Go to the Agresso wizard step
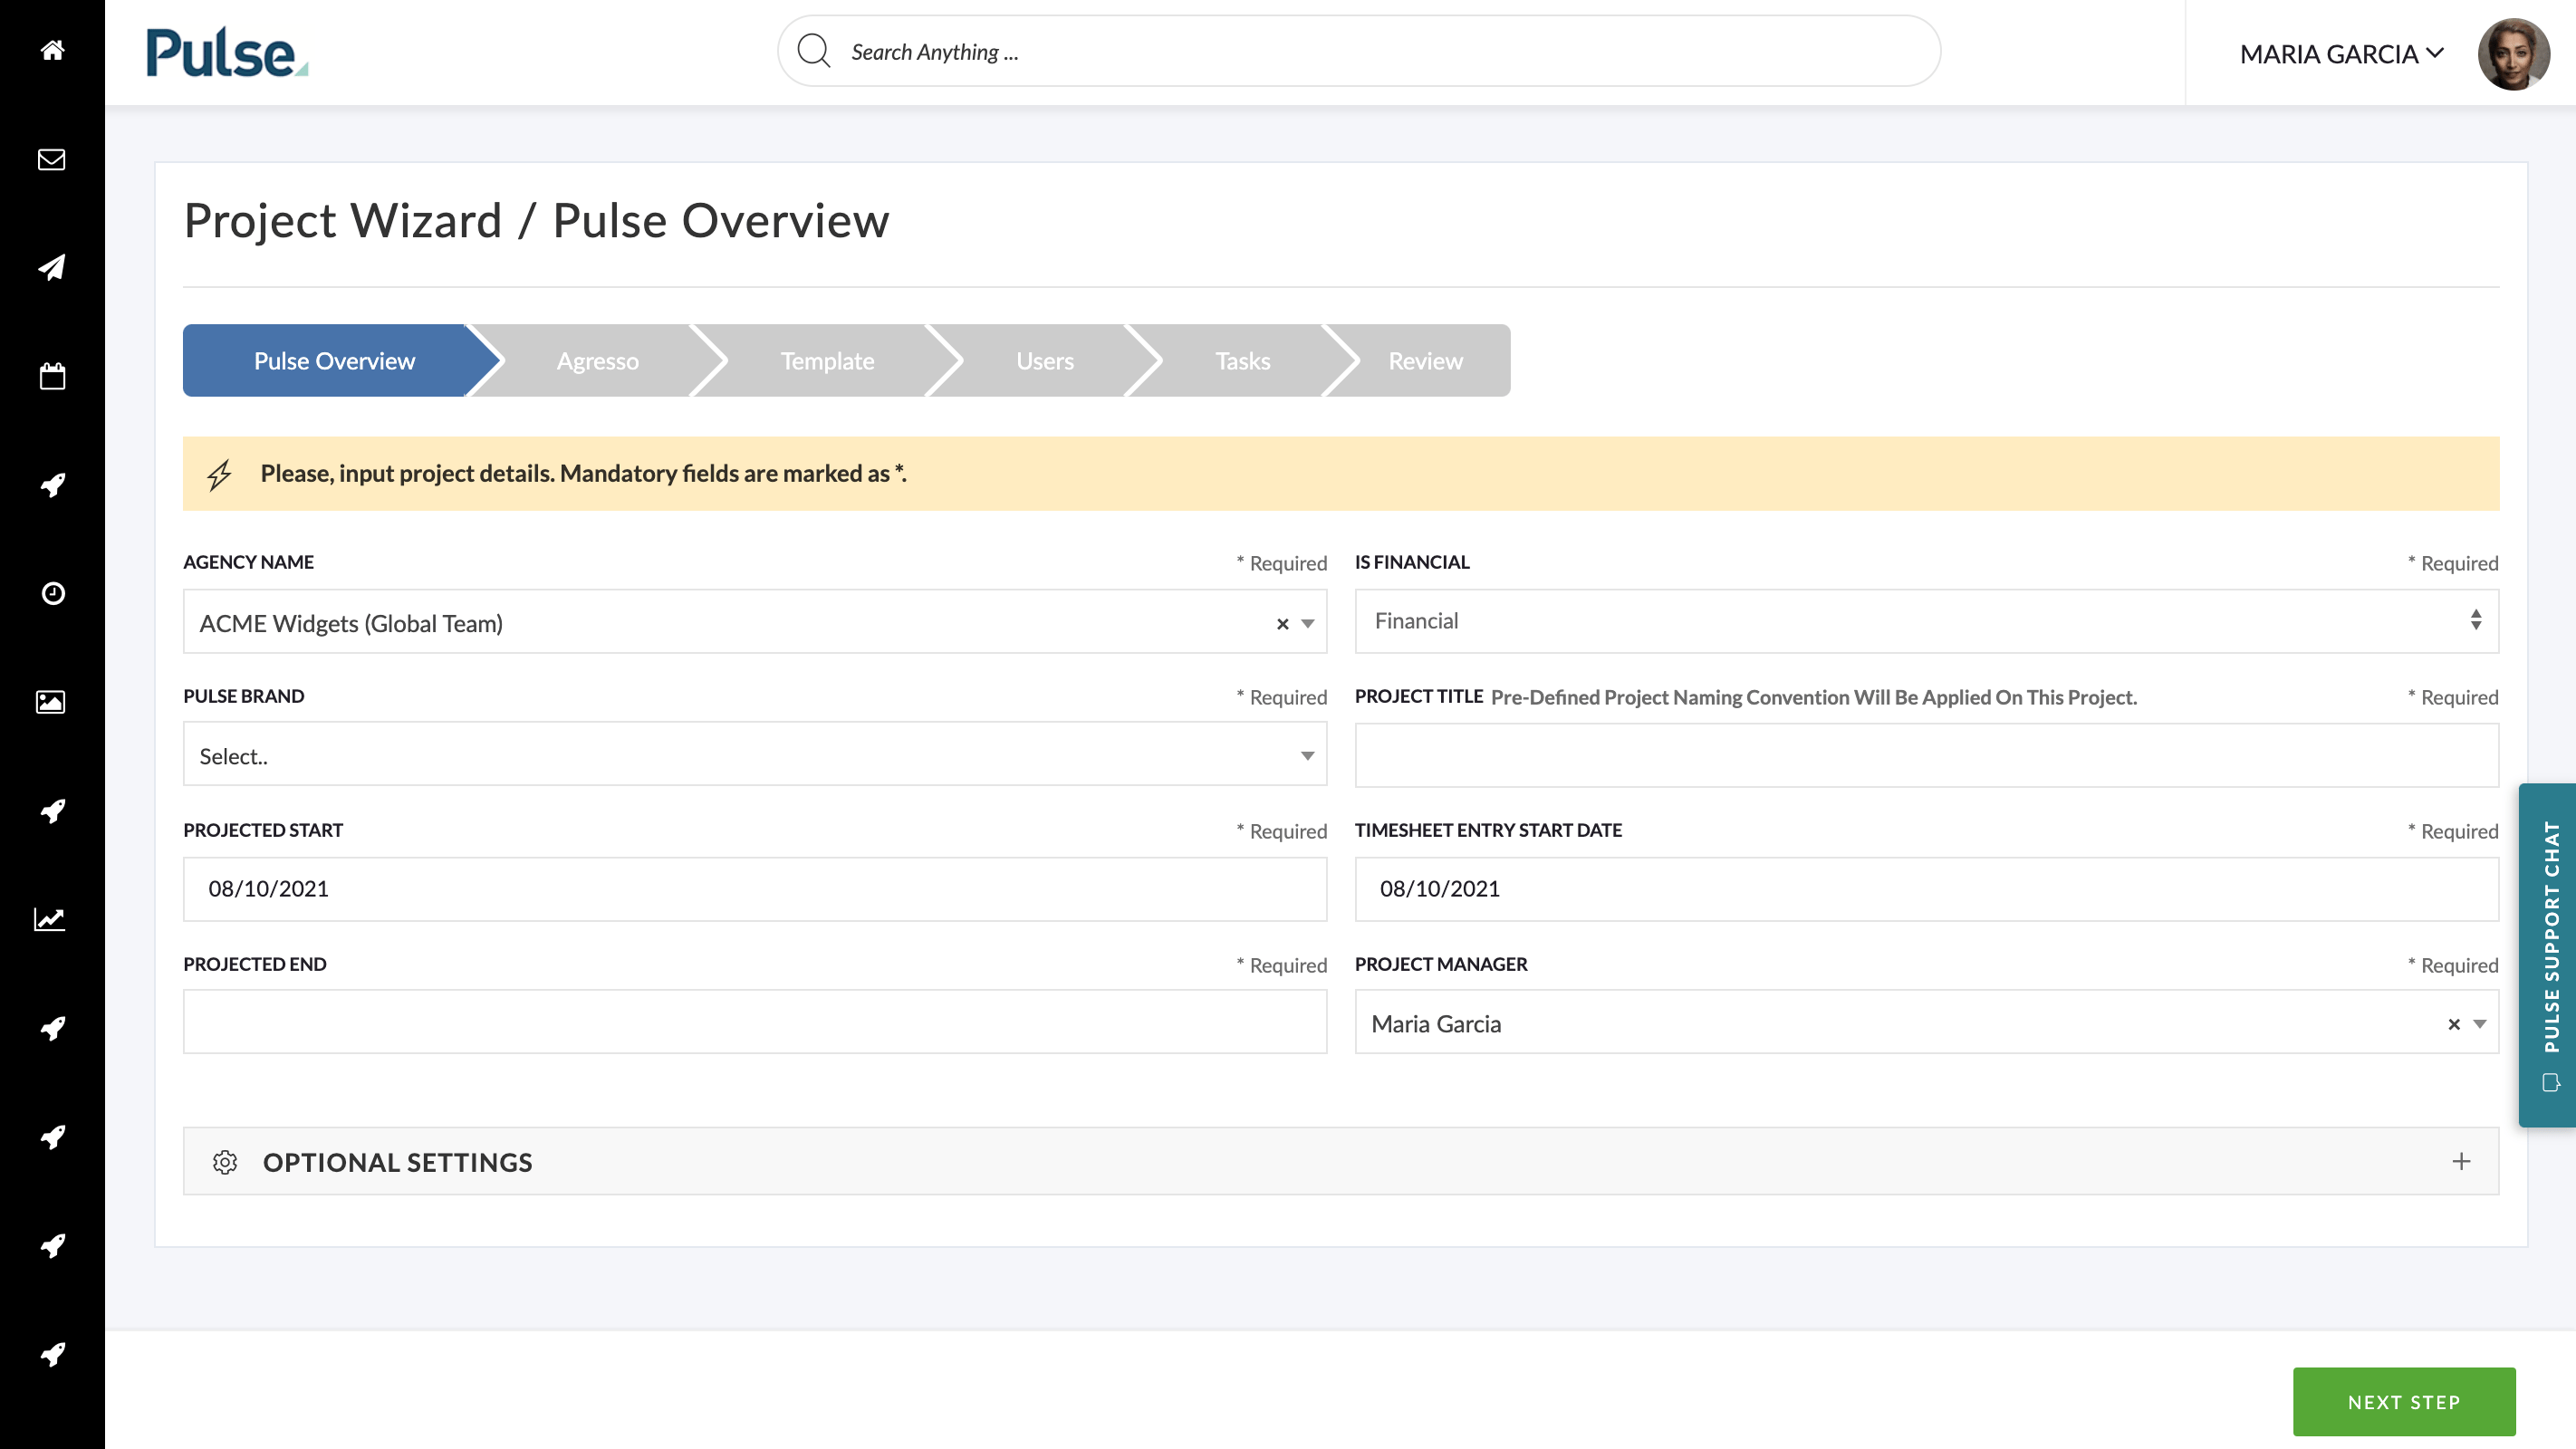This screenshot has height=1449, width=2576. pyautogui.click(x=598, y=361)
